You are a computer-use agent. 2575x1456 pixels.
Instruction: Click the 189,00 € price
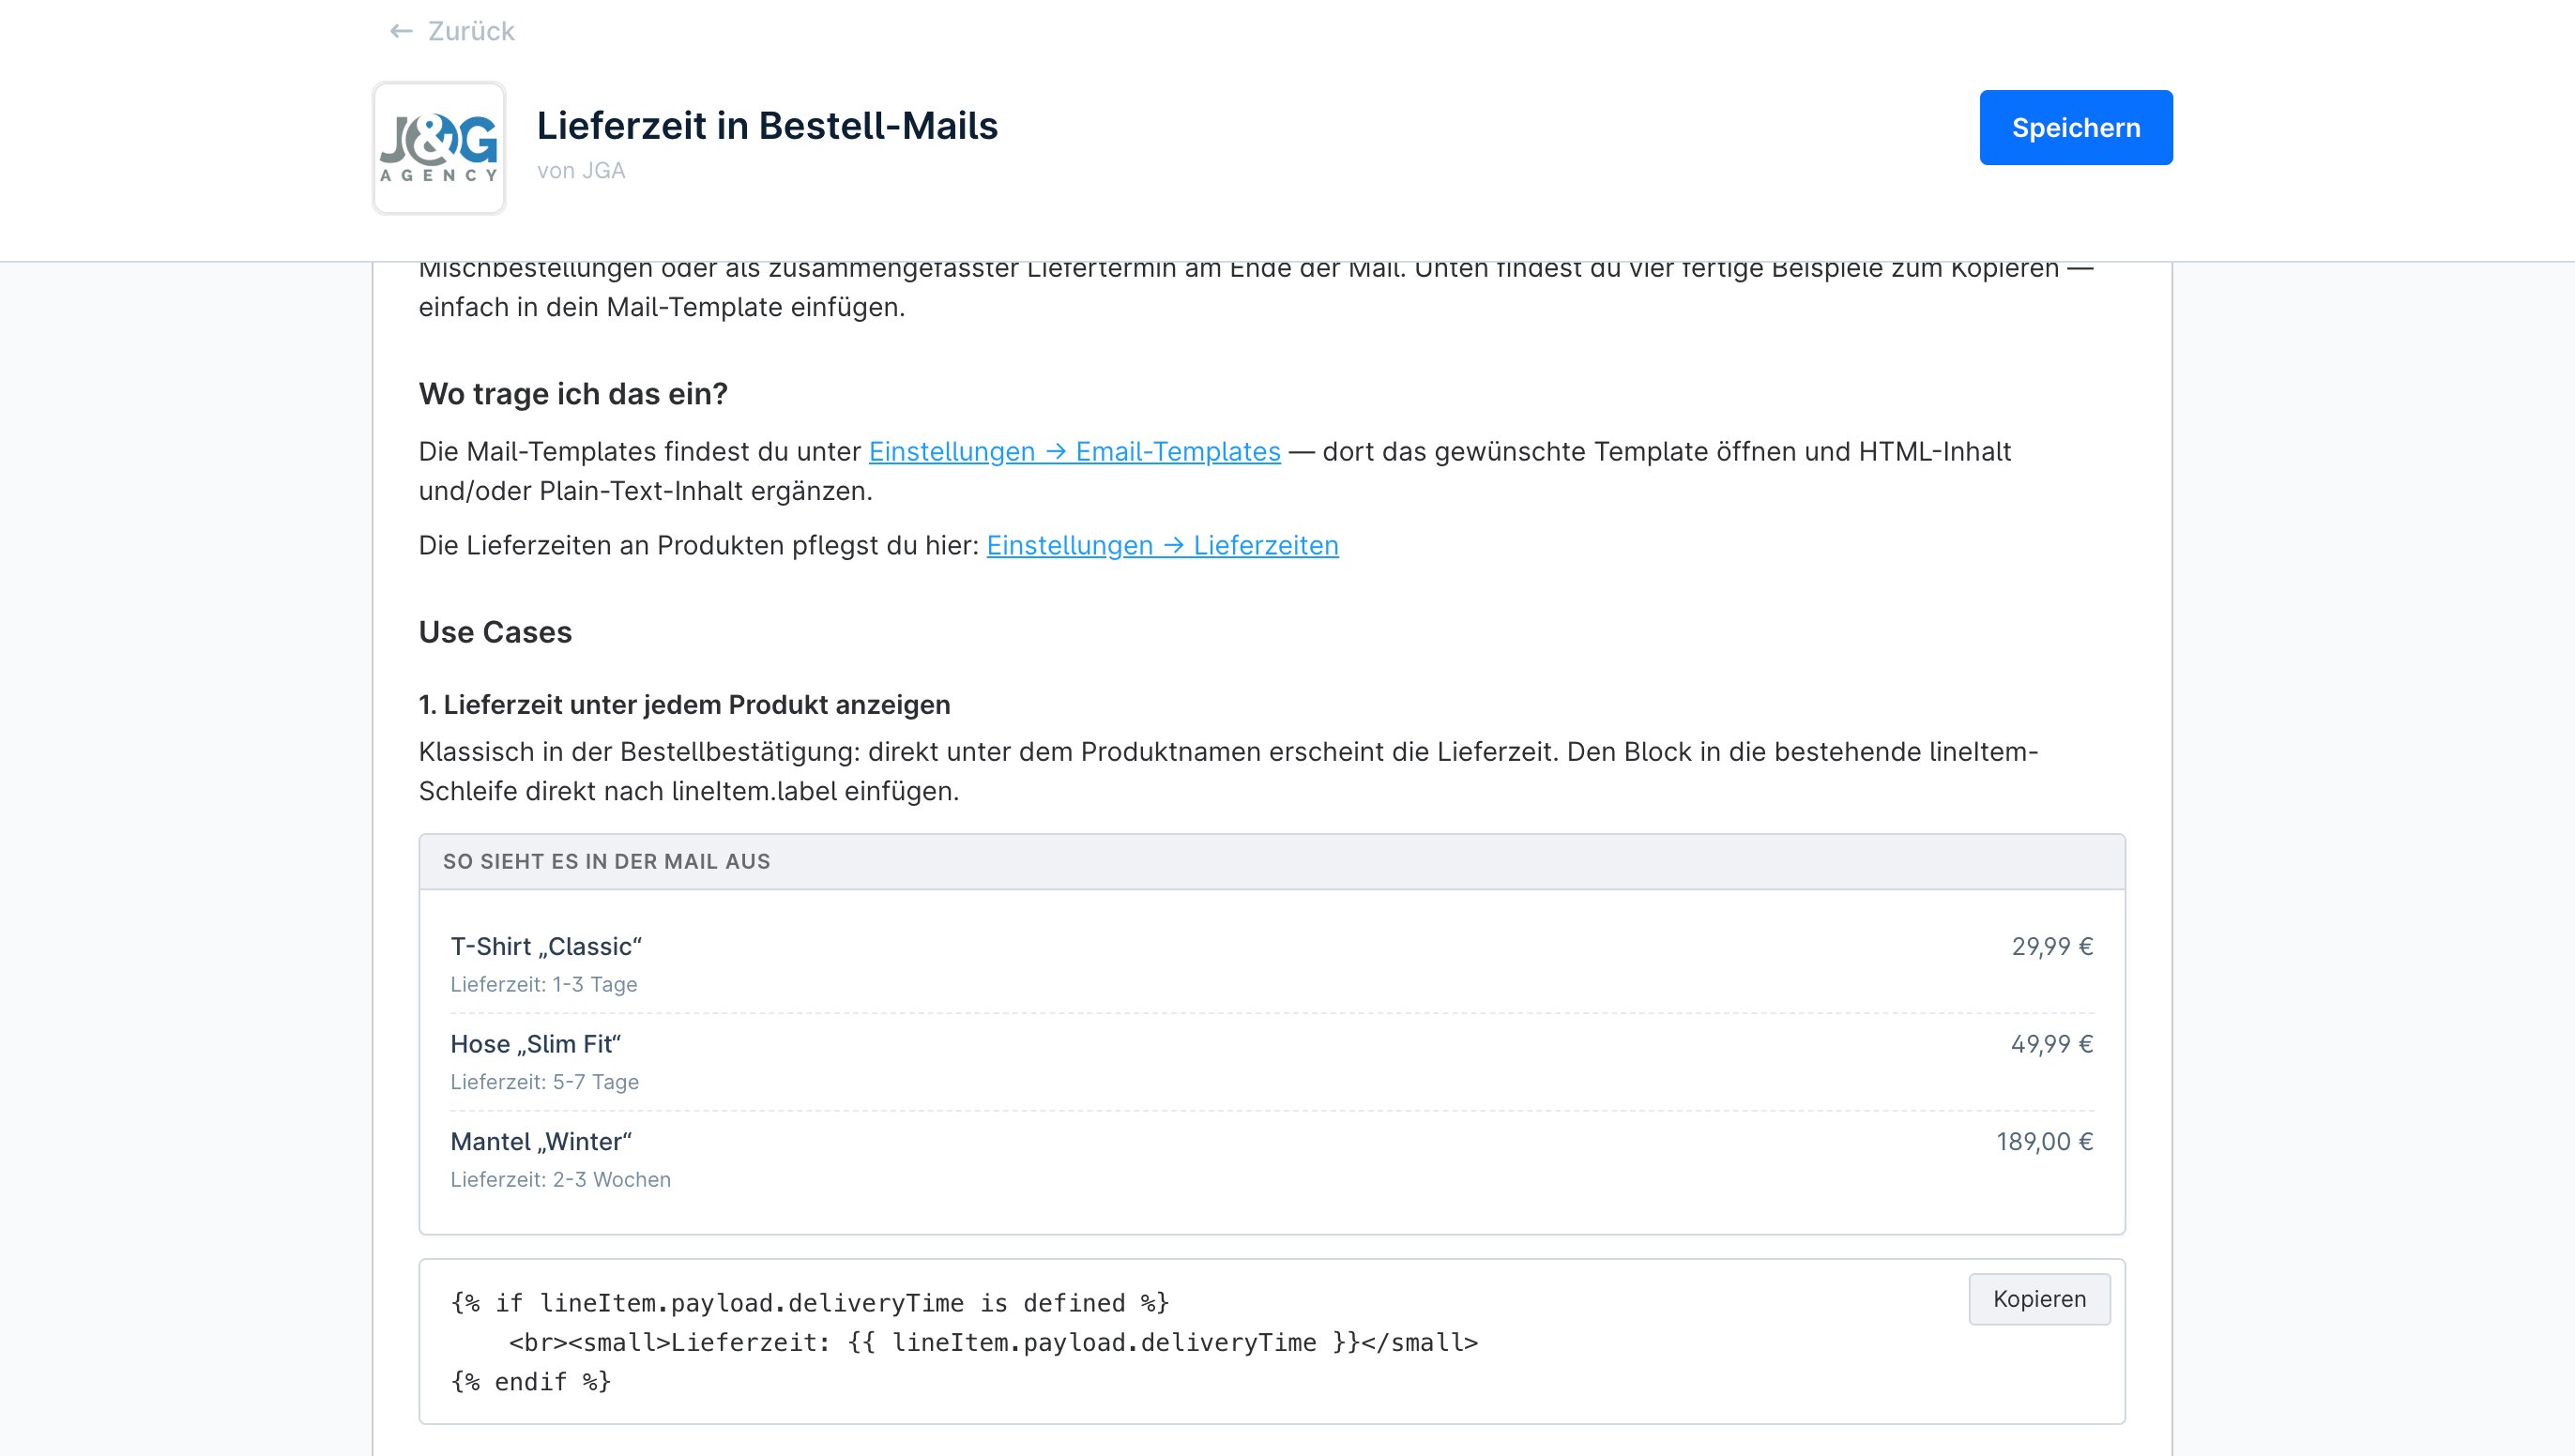click(2044, 1142)
